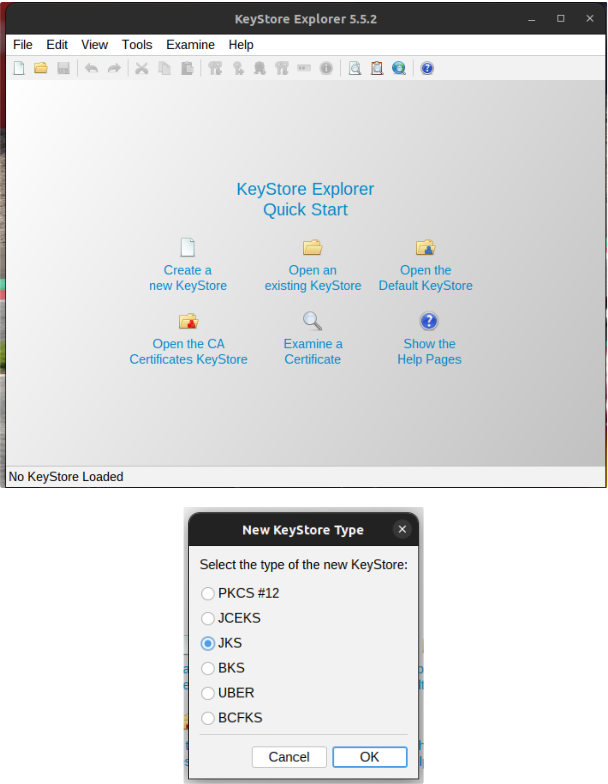The height and width of the screenshot is (784, 608).
Task: Click the folder icon above Open an existing KeyStore
Action: [312, 247]
